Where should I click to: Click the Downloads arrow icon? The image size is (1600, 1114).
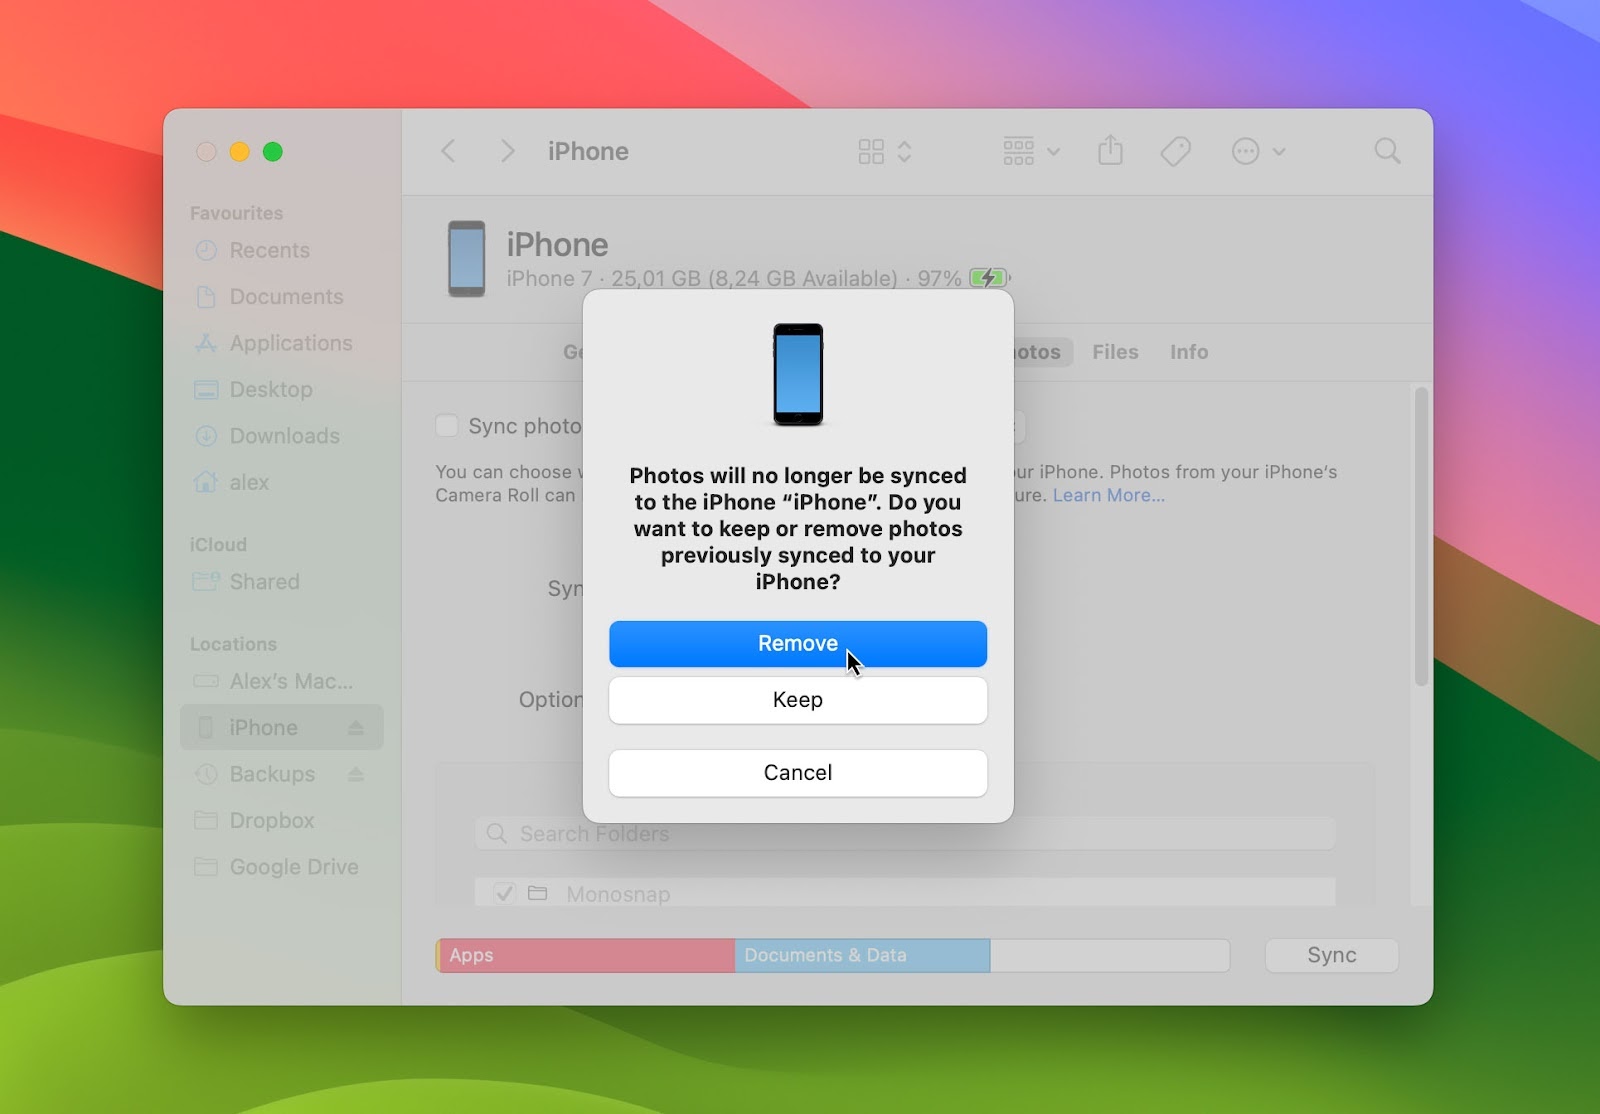pyautogui.click(x=206, y=436)
